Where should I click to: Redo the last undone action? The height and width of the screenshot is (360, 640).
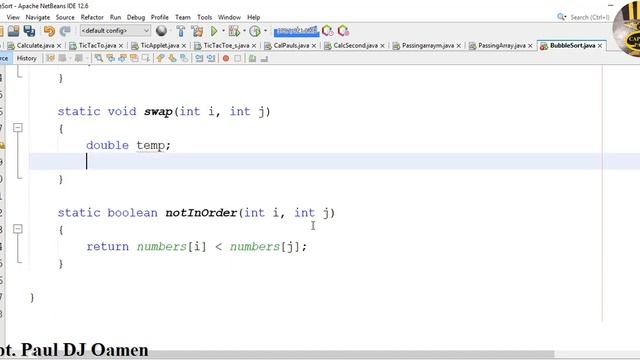point(65,31)
